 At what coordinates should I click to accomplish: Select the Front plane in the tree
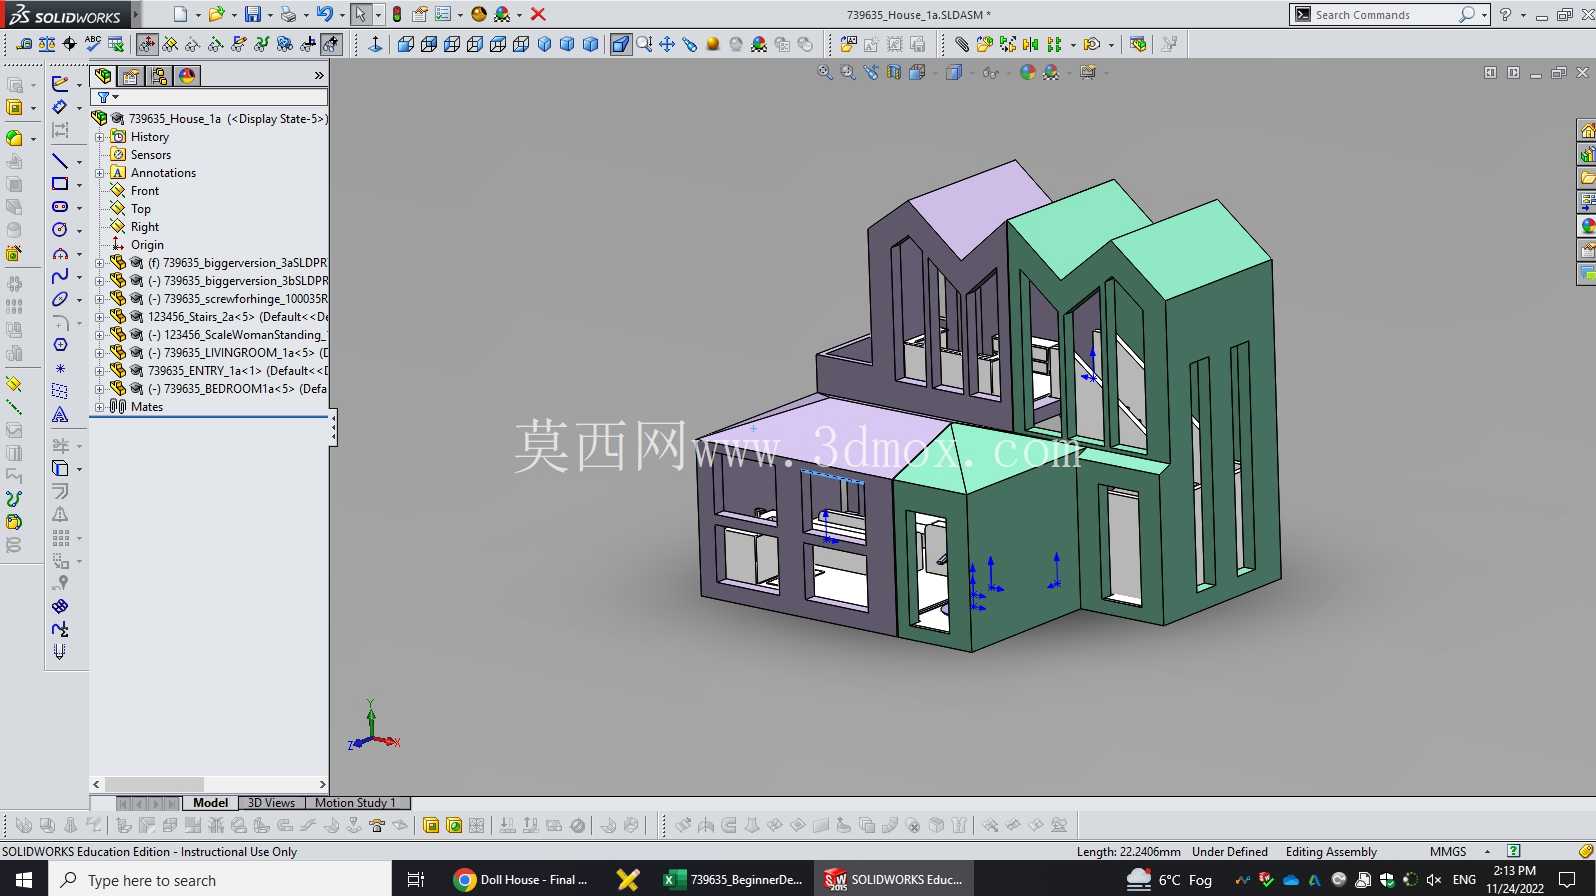click(145, 191)
